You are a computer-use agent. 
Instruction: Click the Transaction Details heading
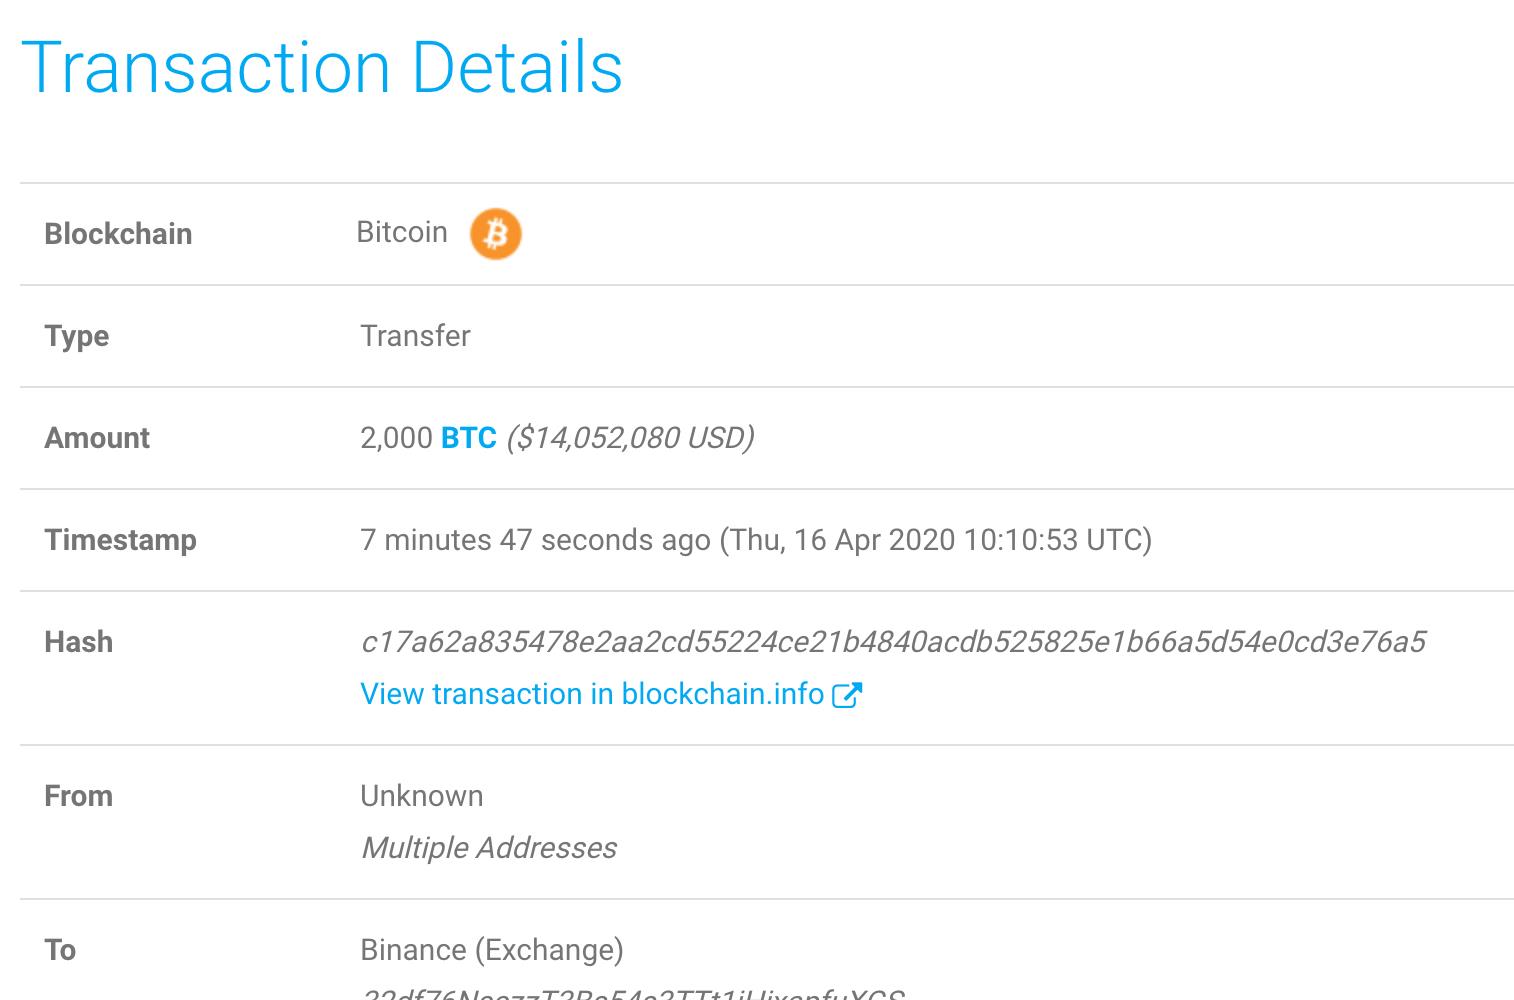322,68
